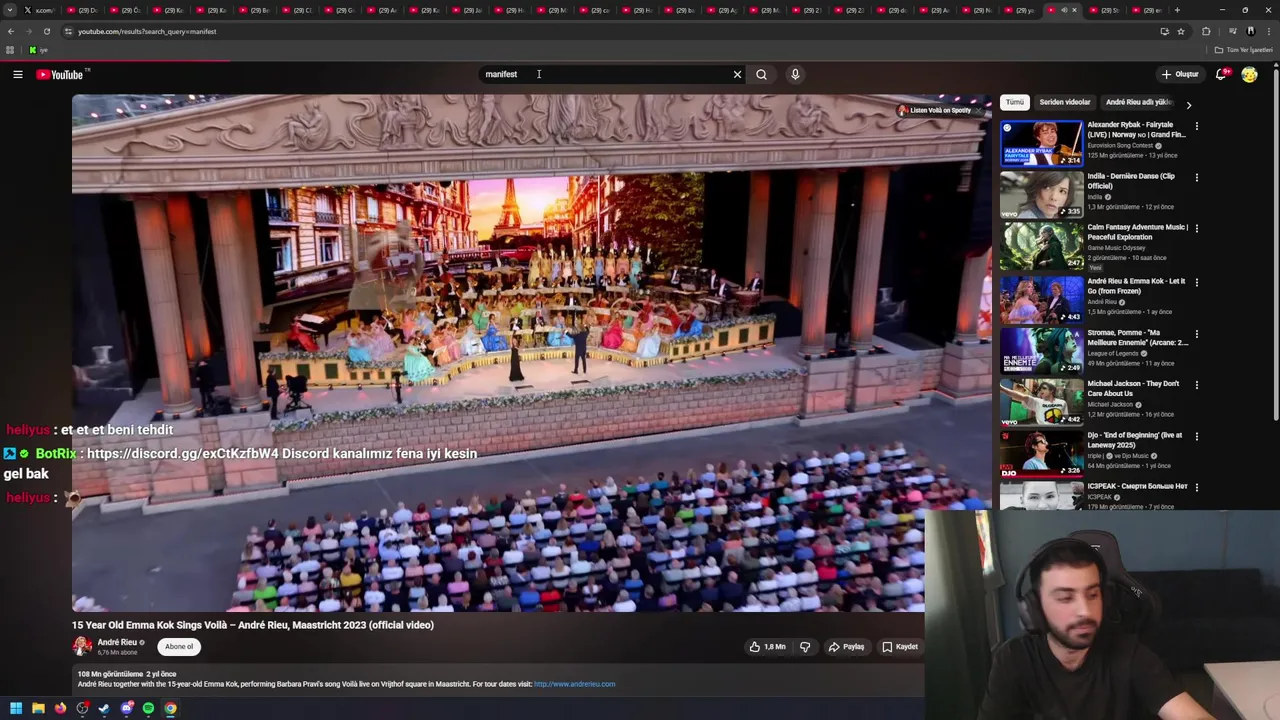The image size is (1280, 720).
Task: Open options for IC3PEAK video
Action: pyautogui.click(x=1196, y=488)
